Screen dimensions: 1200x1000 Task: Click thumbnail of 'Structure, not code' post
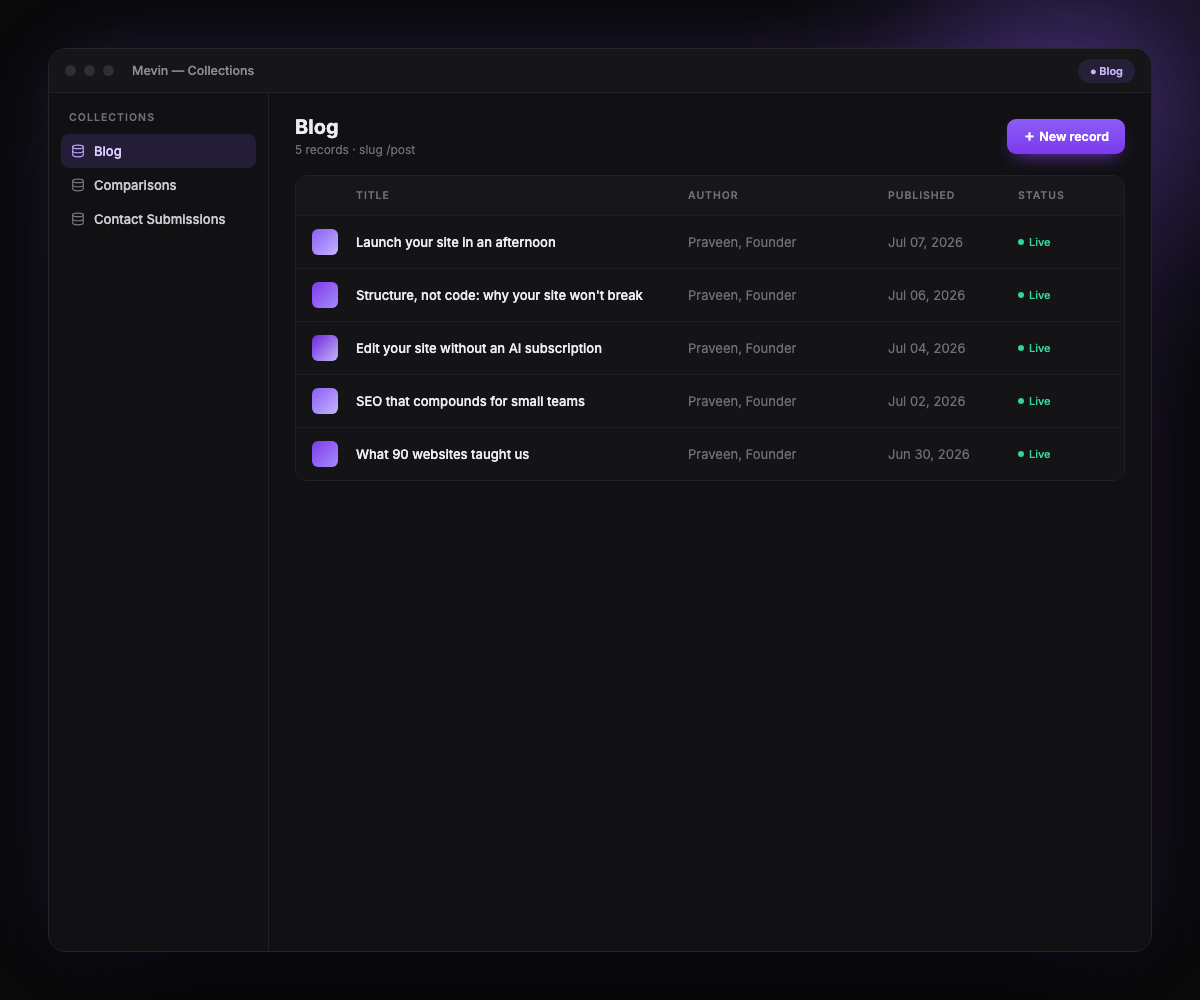pyautogui.click(x=325, y=295)
